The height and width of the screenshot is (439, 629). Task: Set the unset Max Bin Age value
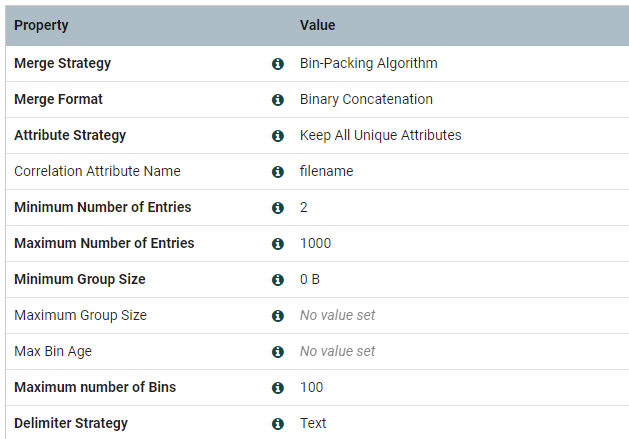(x=337, y=352)
